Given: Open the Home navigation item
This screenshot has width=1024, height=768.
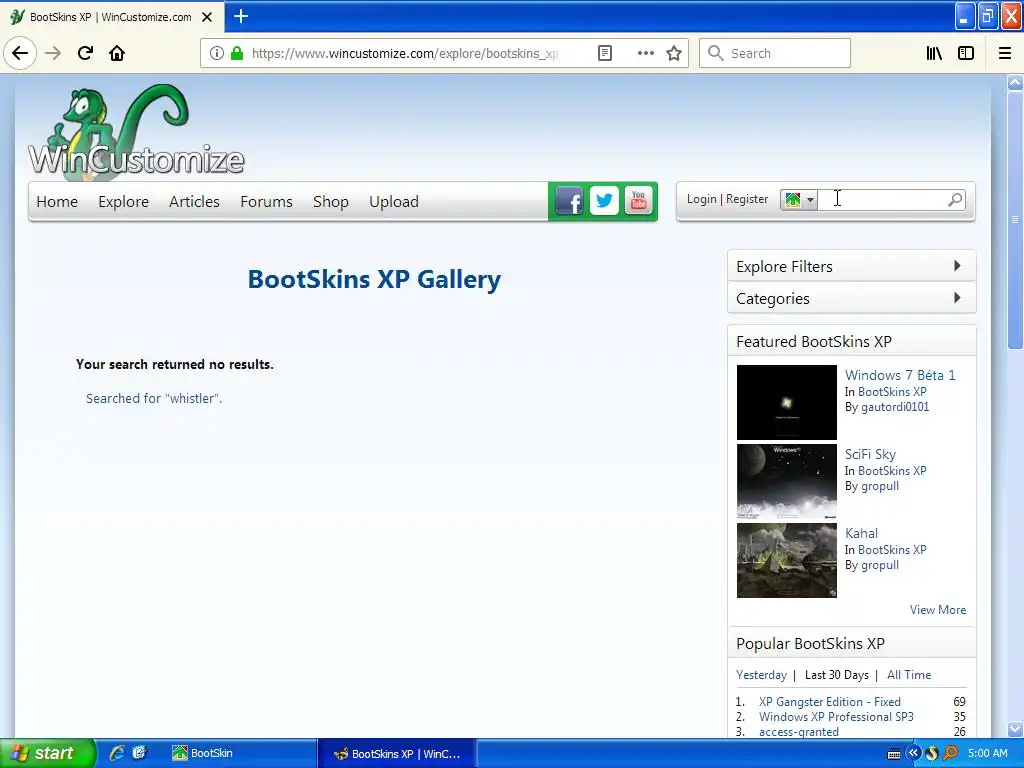Looking at the screenshot, I should click(57, 202).
